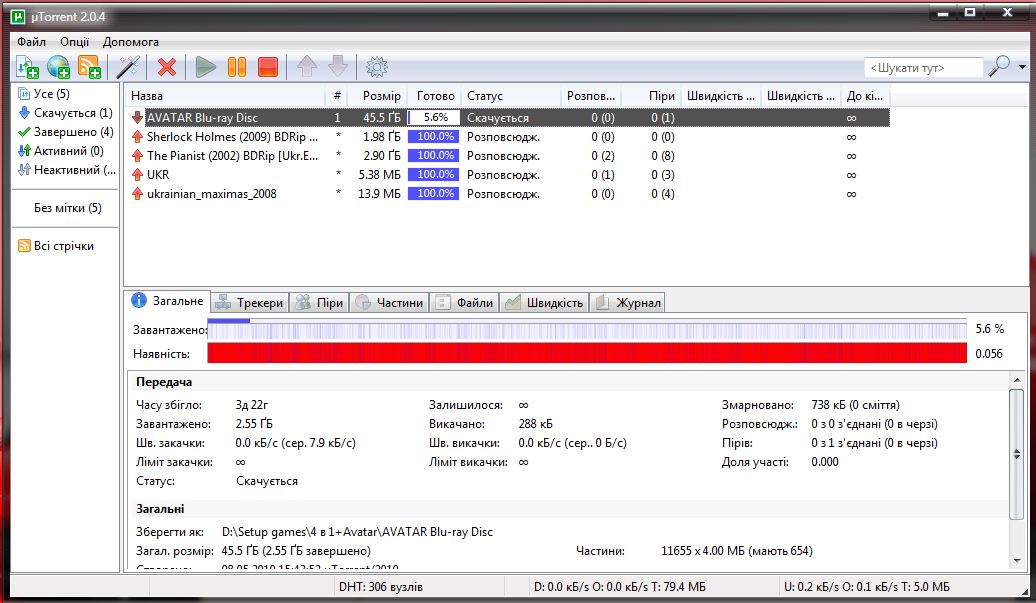Switch to the Трекери tab
Viewport: 1036px width, 603px height.
click(x=250, y=302)
